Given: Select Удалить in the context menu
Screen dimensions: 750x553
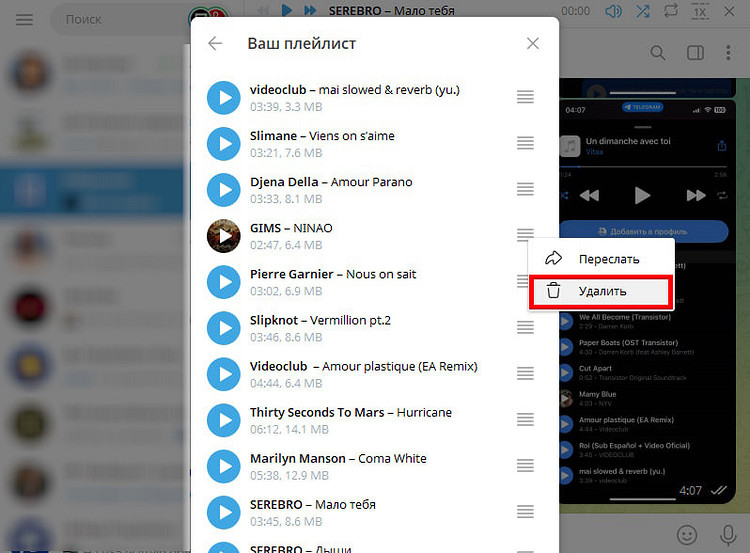Looking at the screenshot, I should [602, 291].
